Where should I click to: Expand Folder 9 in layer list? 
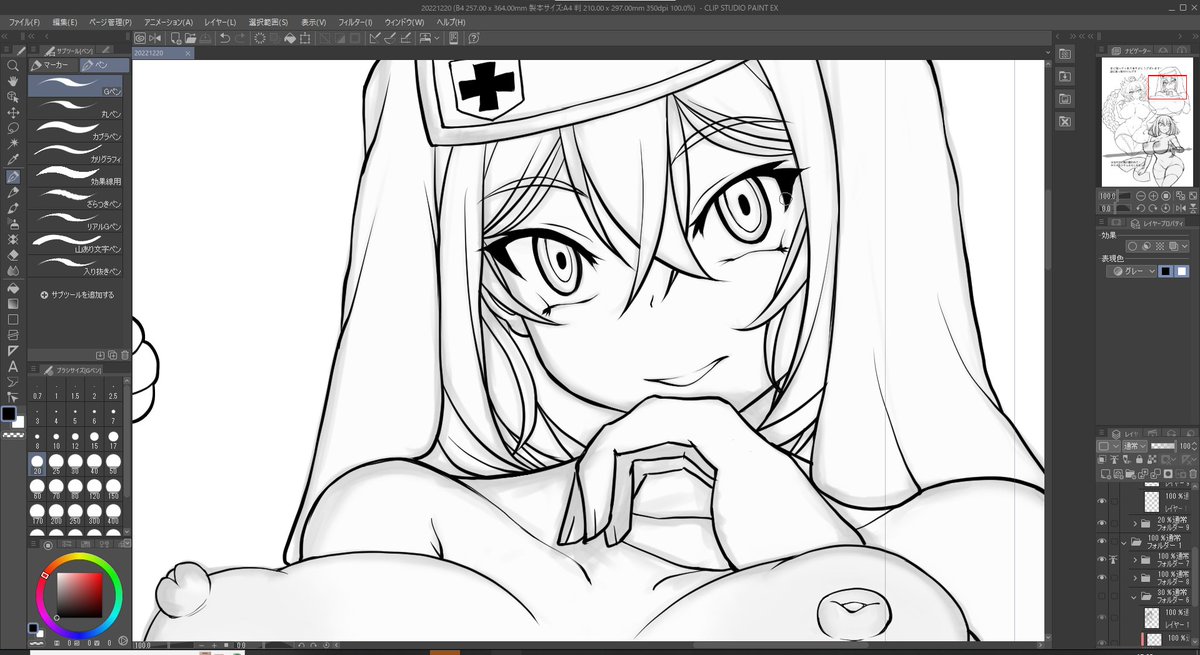click(1134, 523)
